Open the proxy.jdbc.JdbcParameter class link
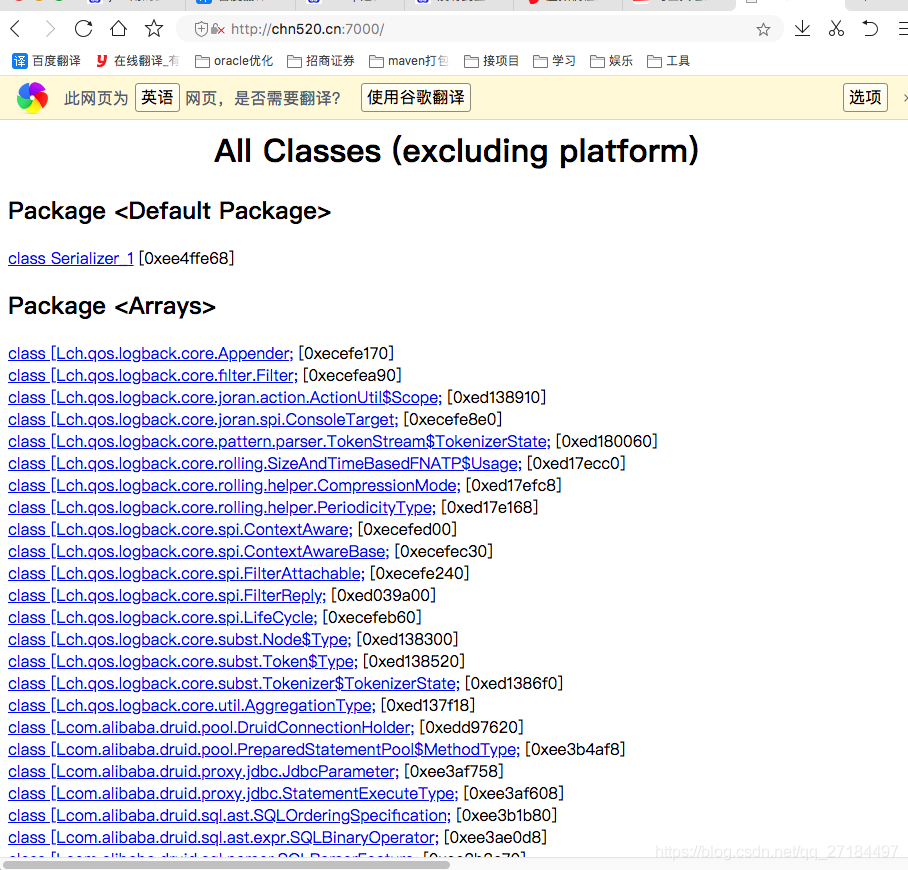 [x=203, y=772]
